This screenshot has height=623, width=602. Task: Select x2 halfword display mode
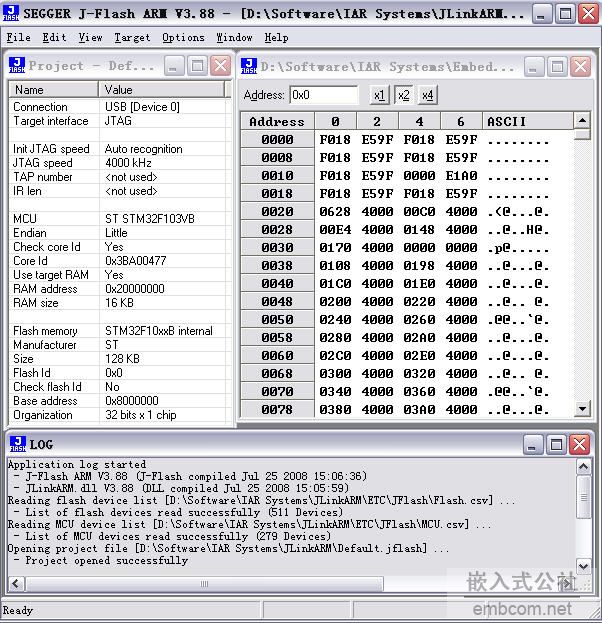coord(404,95)
